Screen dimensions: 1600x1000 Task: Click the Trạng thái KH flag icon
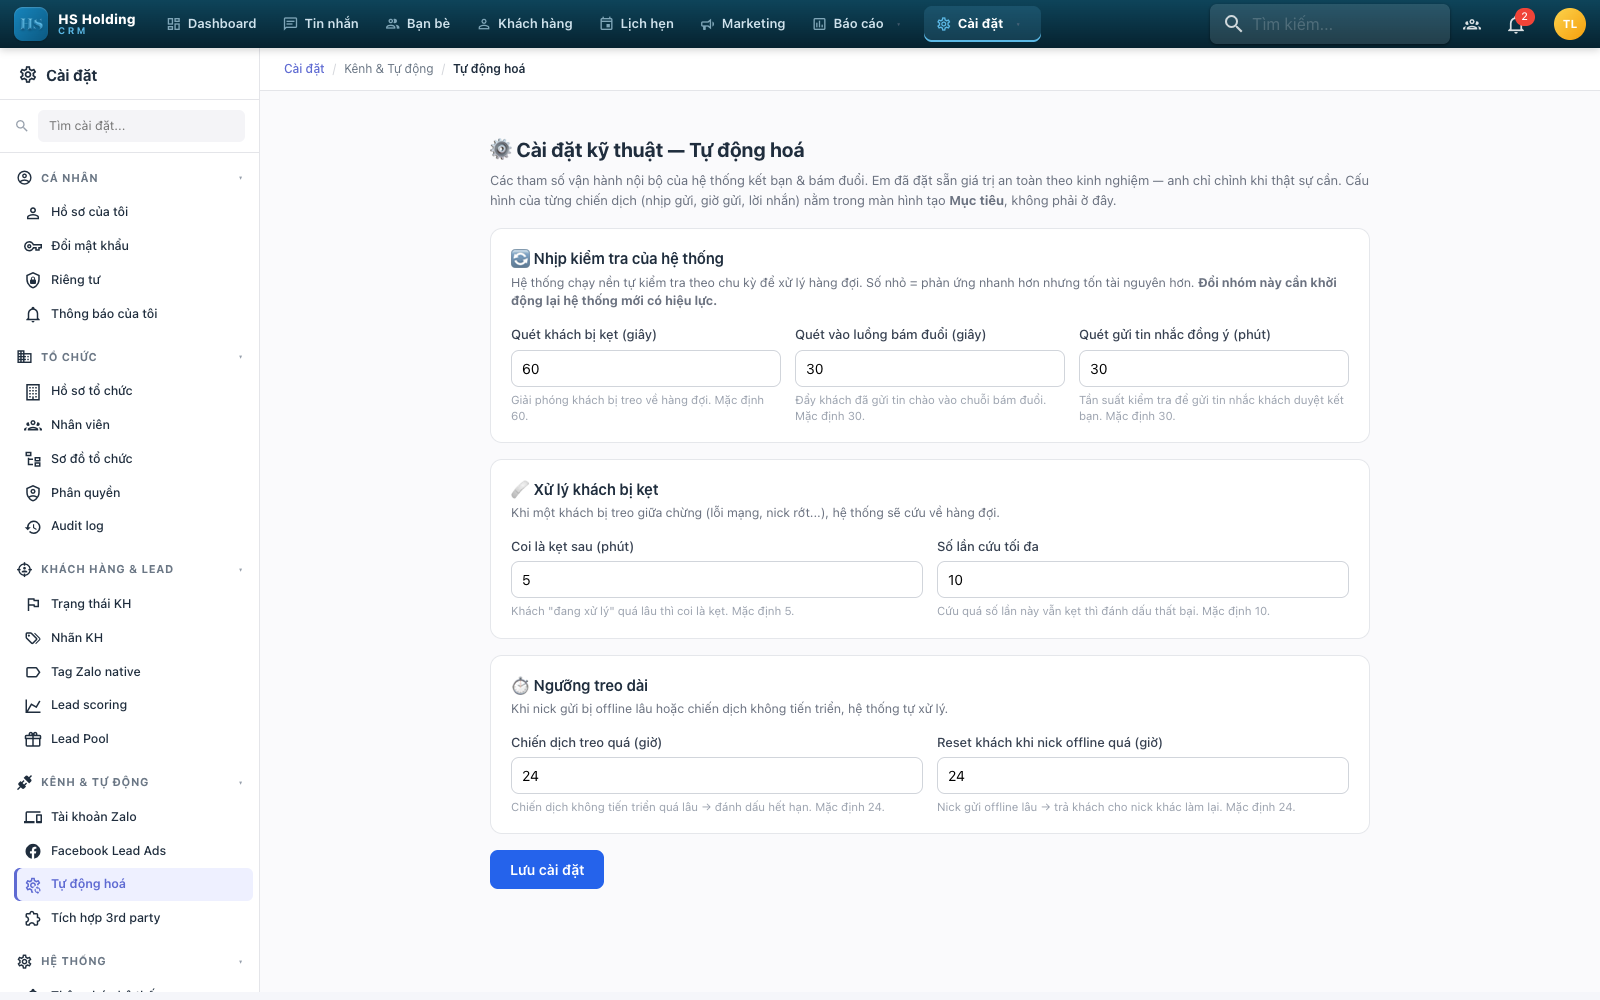coord(33,604)
